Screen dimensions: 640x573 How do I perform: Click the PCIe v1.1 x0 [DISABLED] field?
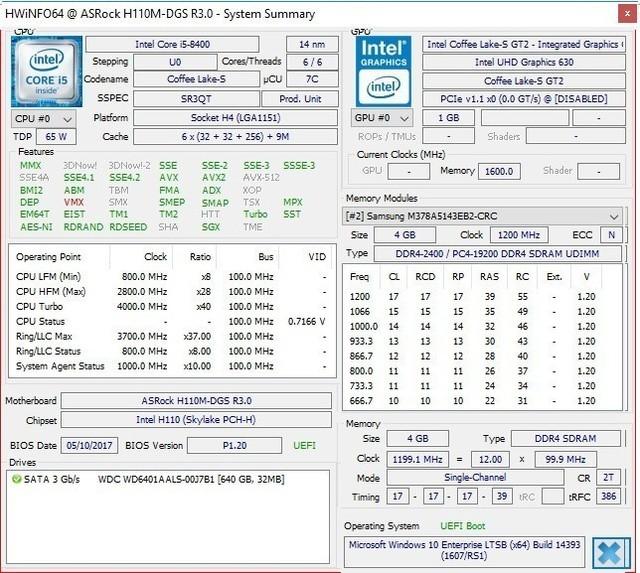coord(524,99)
